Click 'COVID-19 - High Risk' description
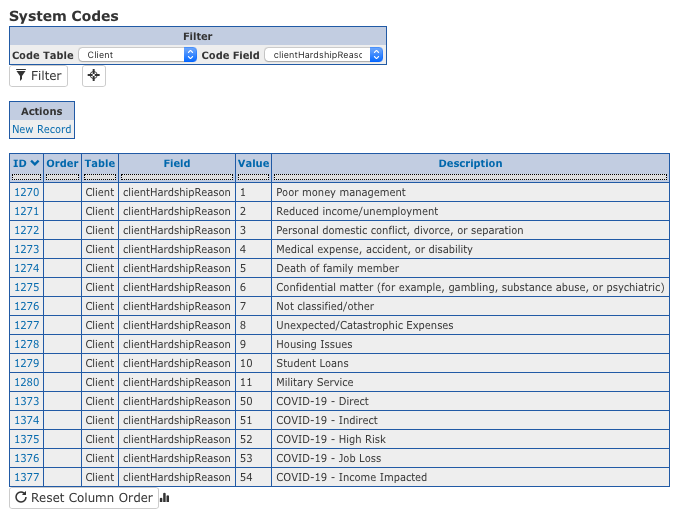This screenshot has height=523, width=696. coord(331,440)
